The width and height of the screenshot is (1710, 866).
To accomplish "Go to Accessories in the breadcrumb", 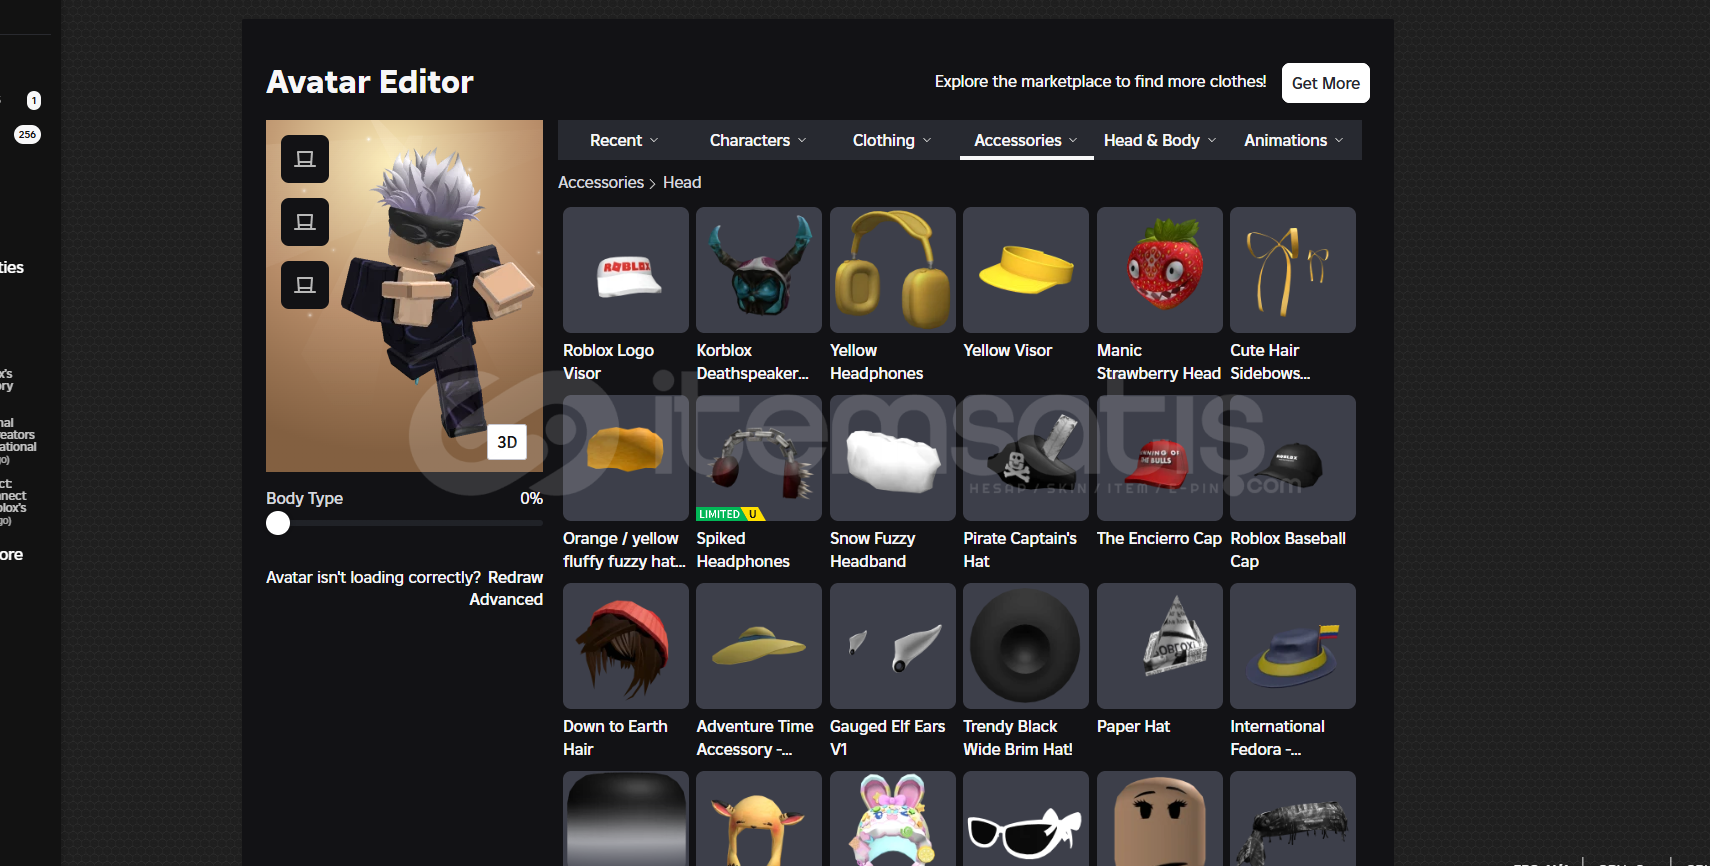I will coord(601,182).
